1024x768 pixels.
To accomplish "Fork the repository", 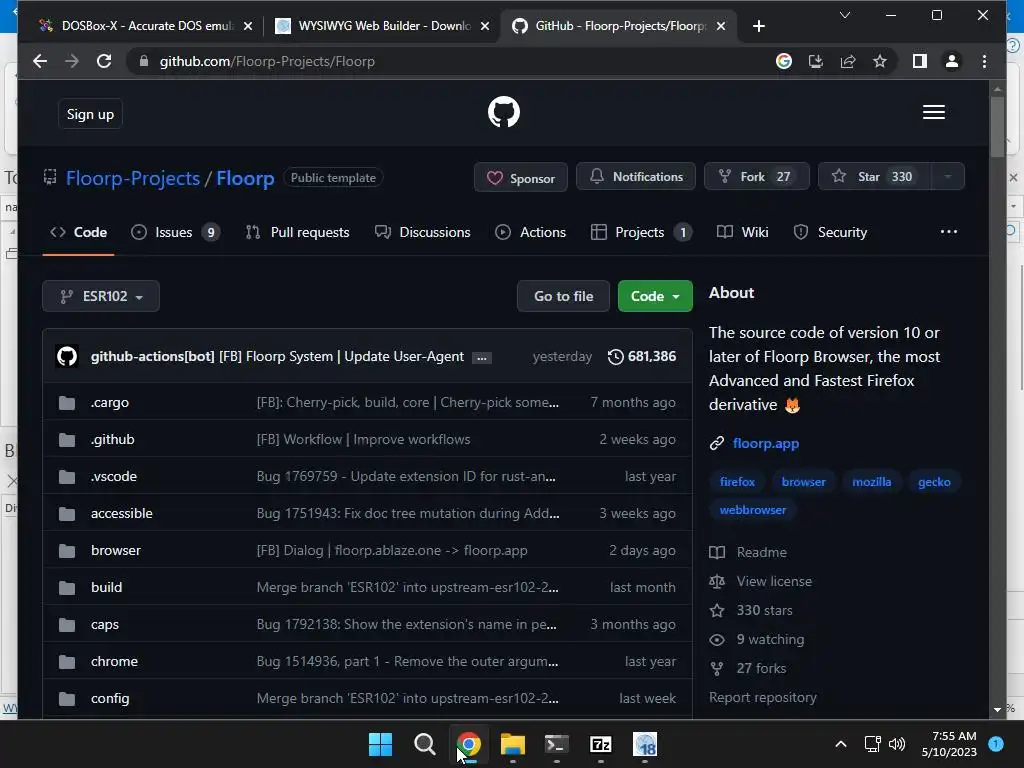I will tap(756, 176).
